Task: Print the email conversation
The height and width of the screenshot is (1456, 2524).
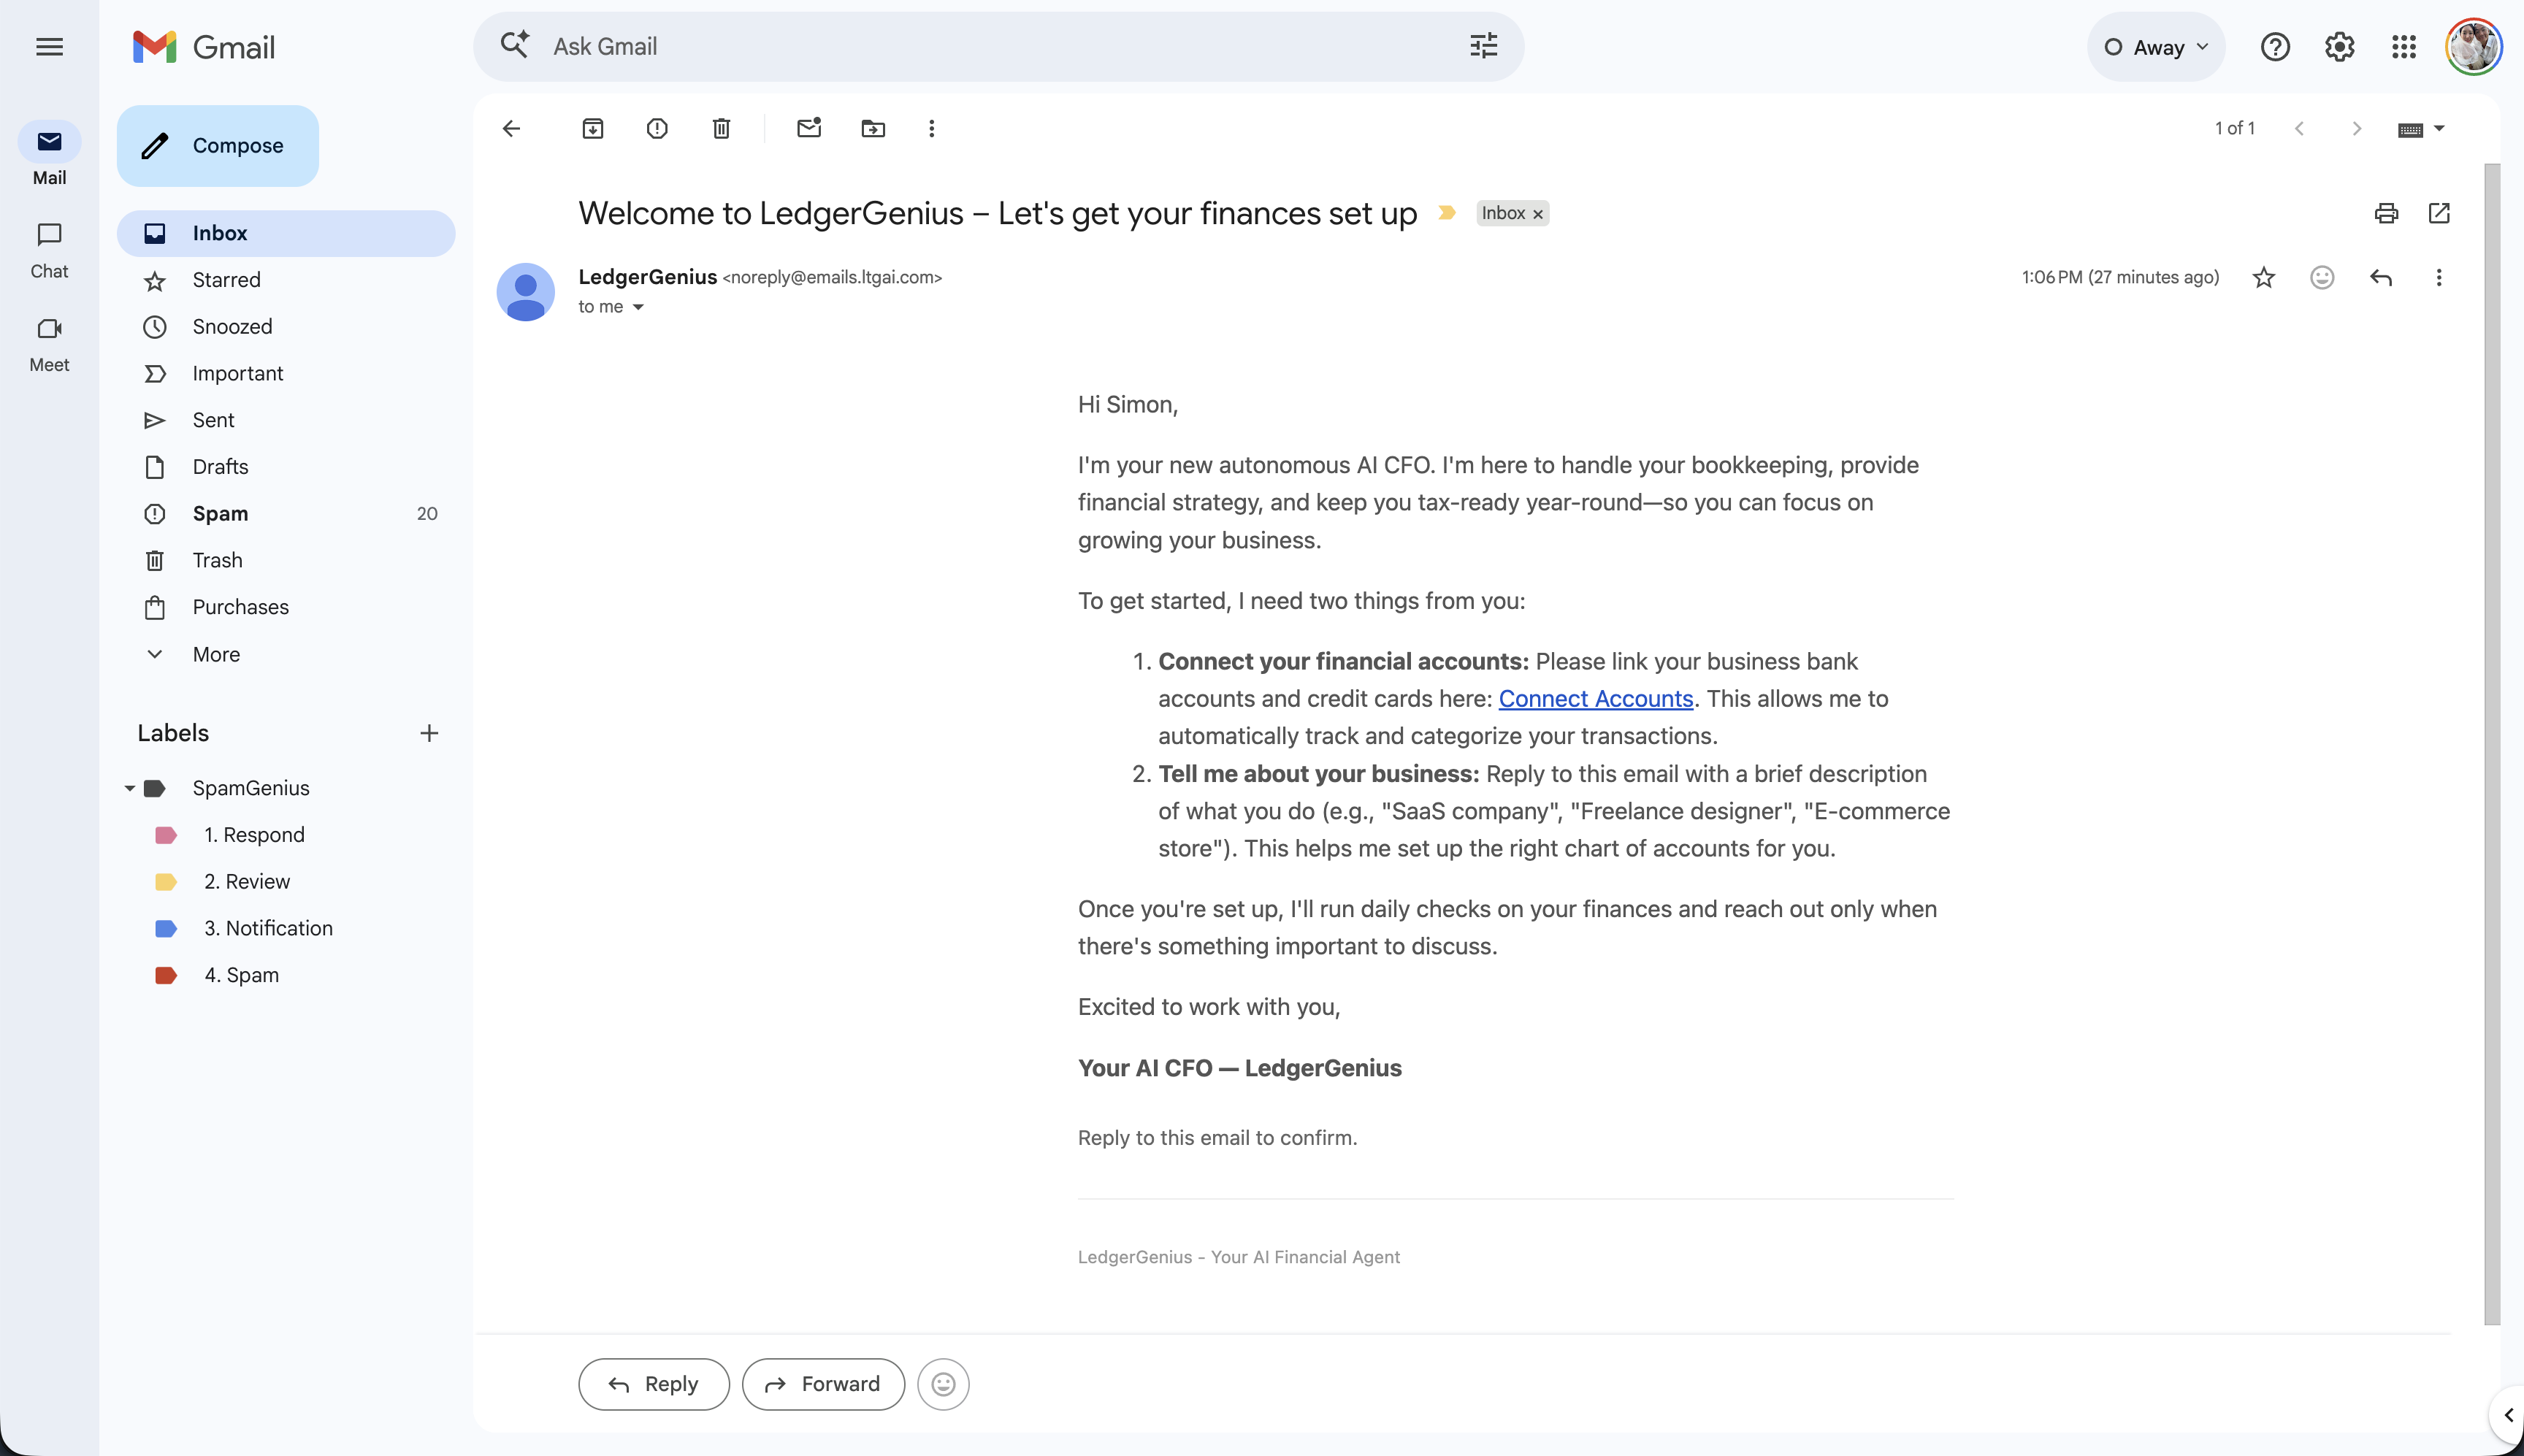Action: tap(2386, 213)
